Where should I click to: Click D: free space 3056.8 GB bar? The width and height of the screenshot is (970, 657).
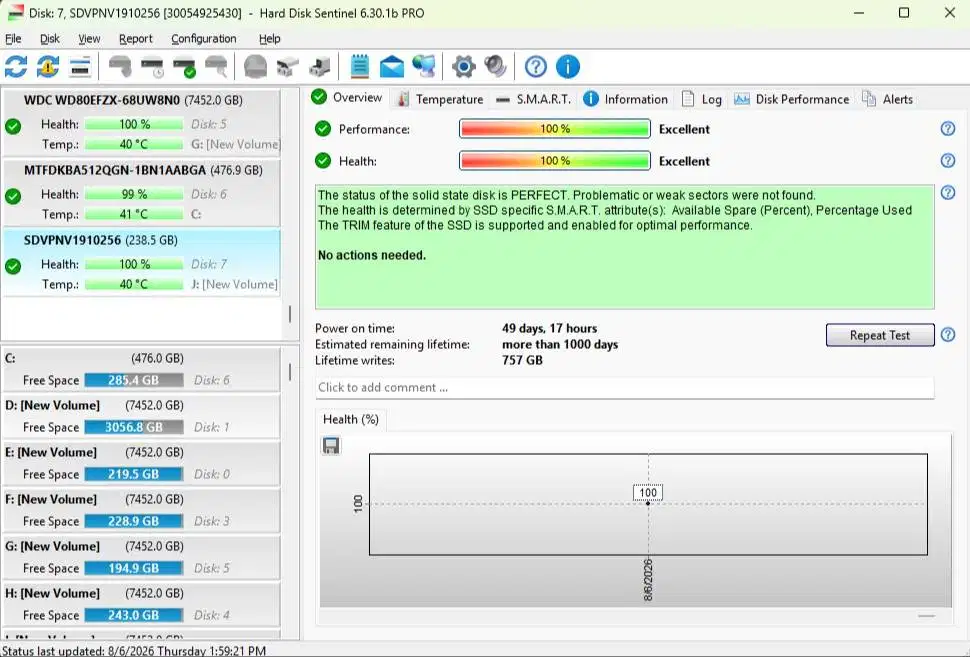point(134,427)
